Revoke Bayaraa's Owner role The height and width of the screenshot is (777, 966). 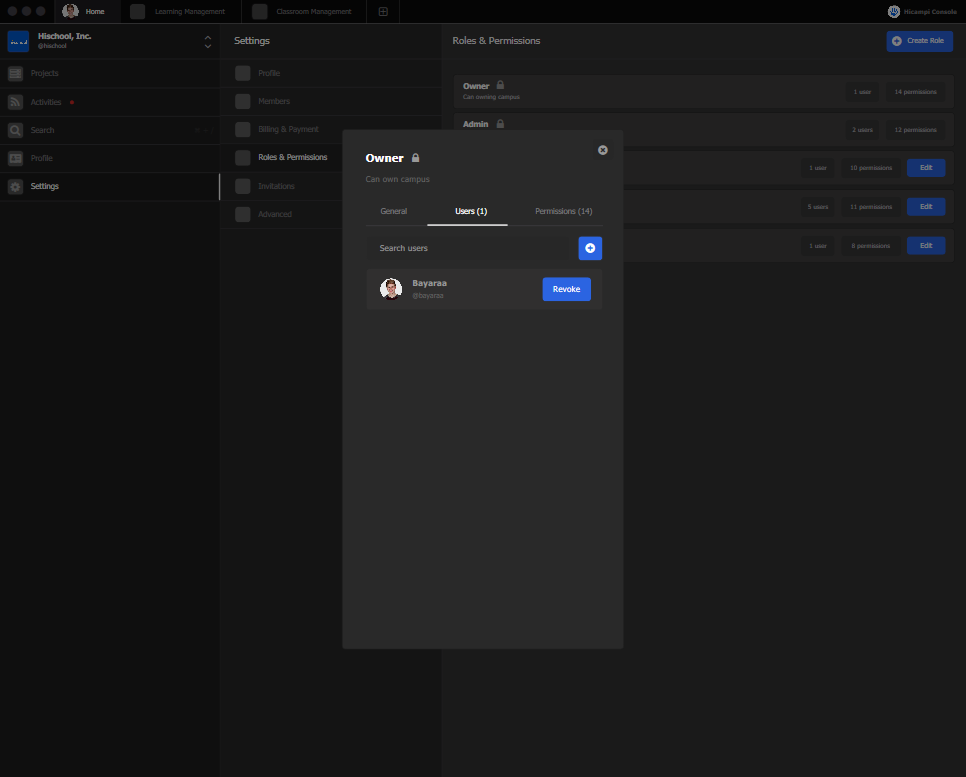click(x=566, y=289)
